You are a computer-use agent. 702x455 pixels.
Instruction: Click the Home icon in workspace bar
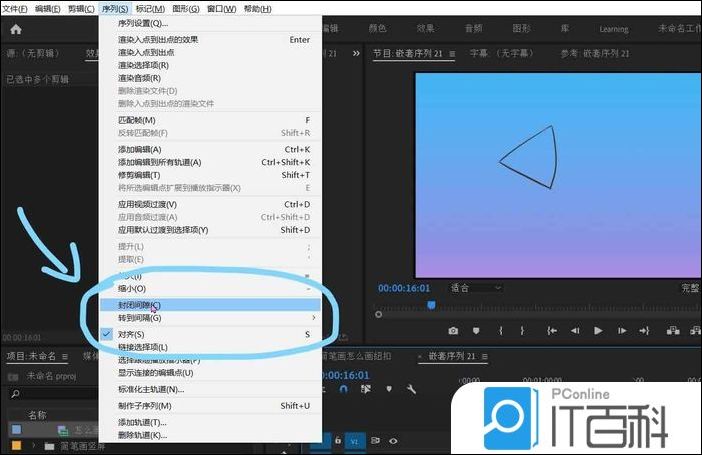click(x=16, y=29)
